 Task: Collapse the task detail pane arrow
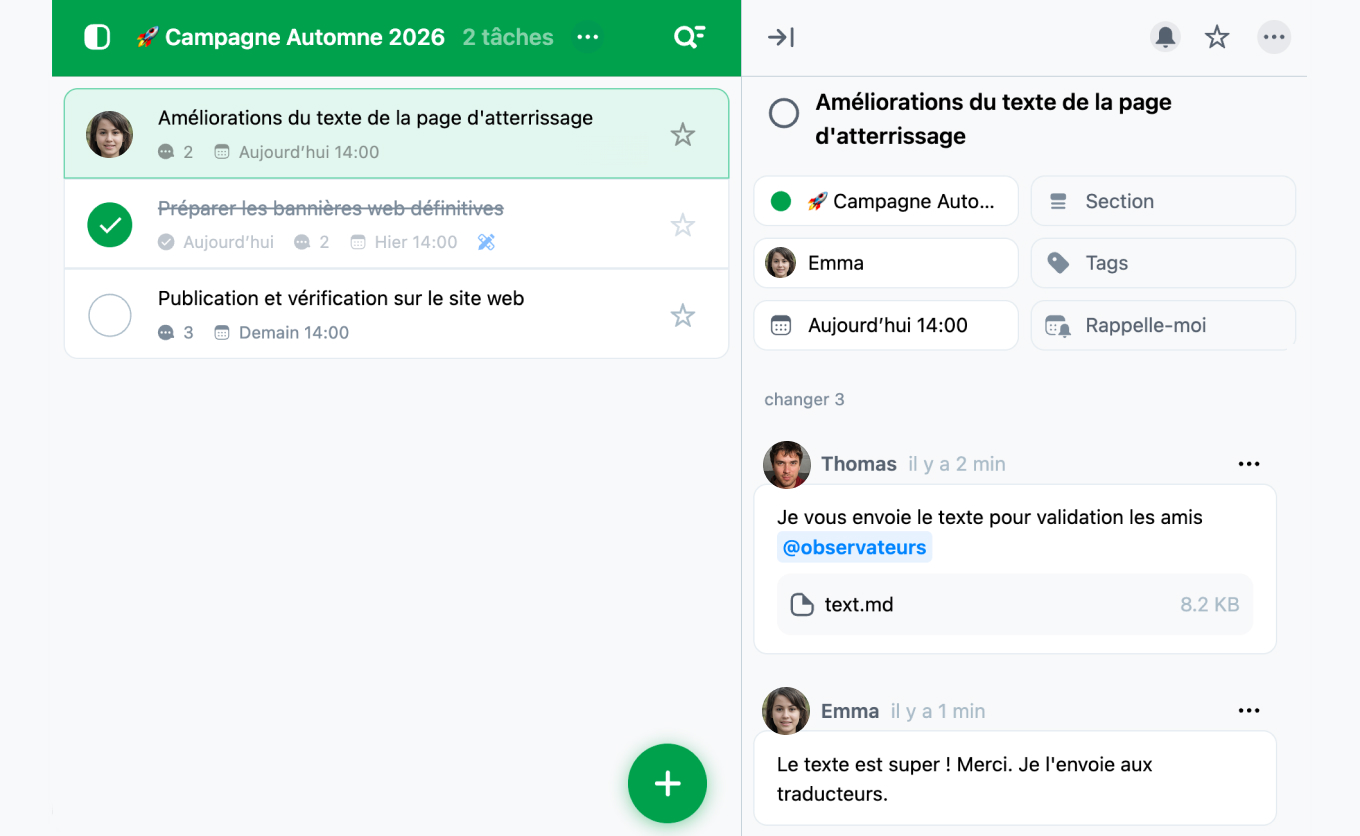point(780,38)
